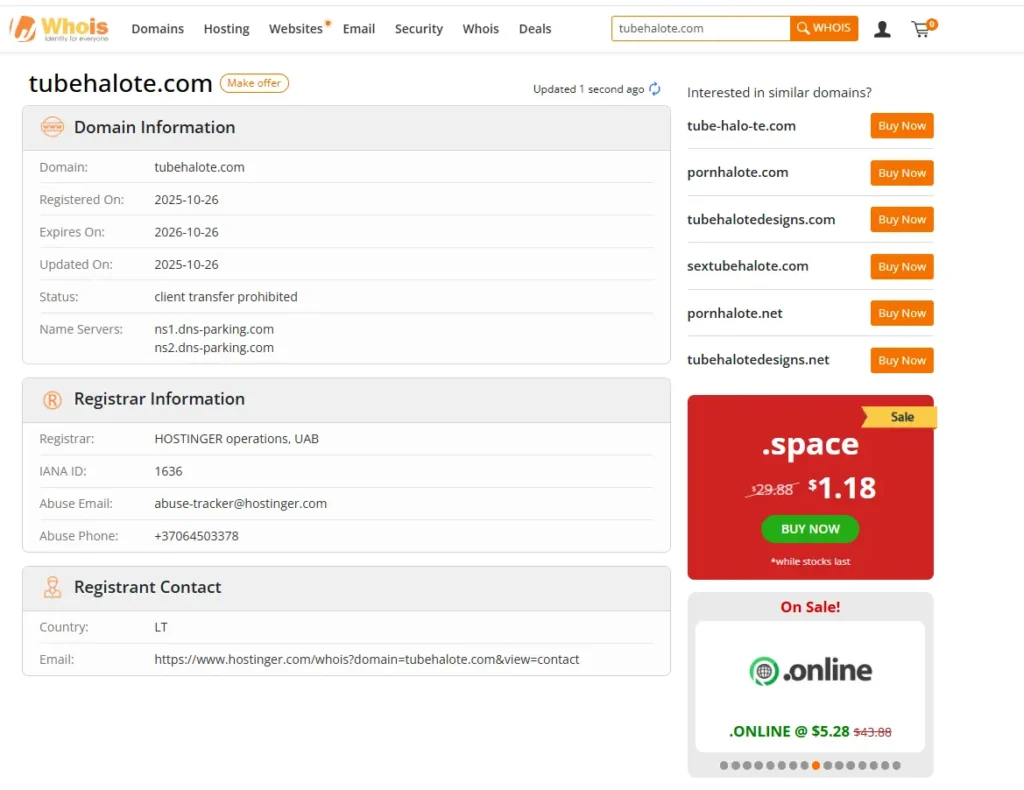1024x790 pixels.
Task: Click the Registrar Information R icon
Action: point(52,399)
